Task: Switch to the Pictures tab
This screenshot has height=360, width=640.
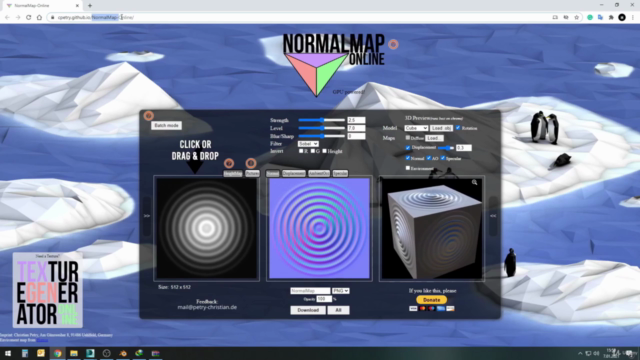Action: point(252,173)
